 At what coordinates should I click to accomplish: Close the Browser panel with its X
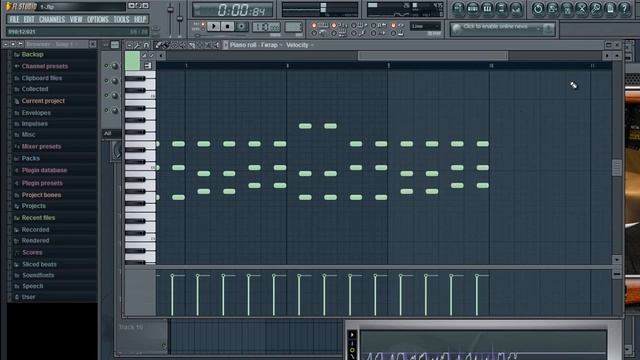93,44
